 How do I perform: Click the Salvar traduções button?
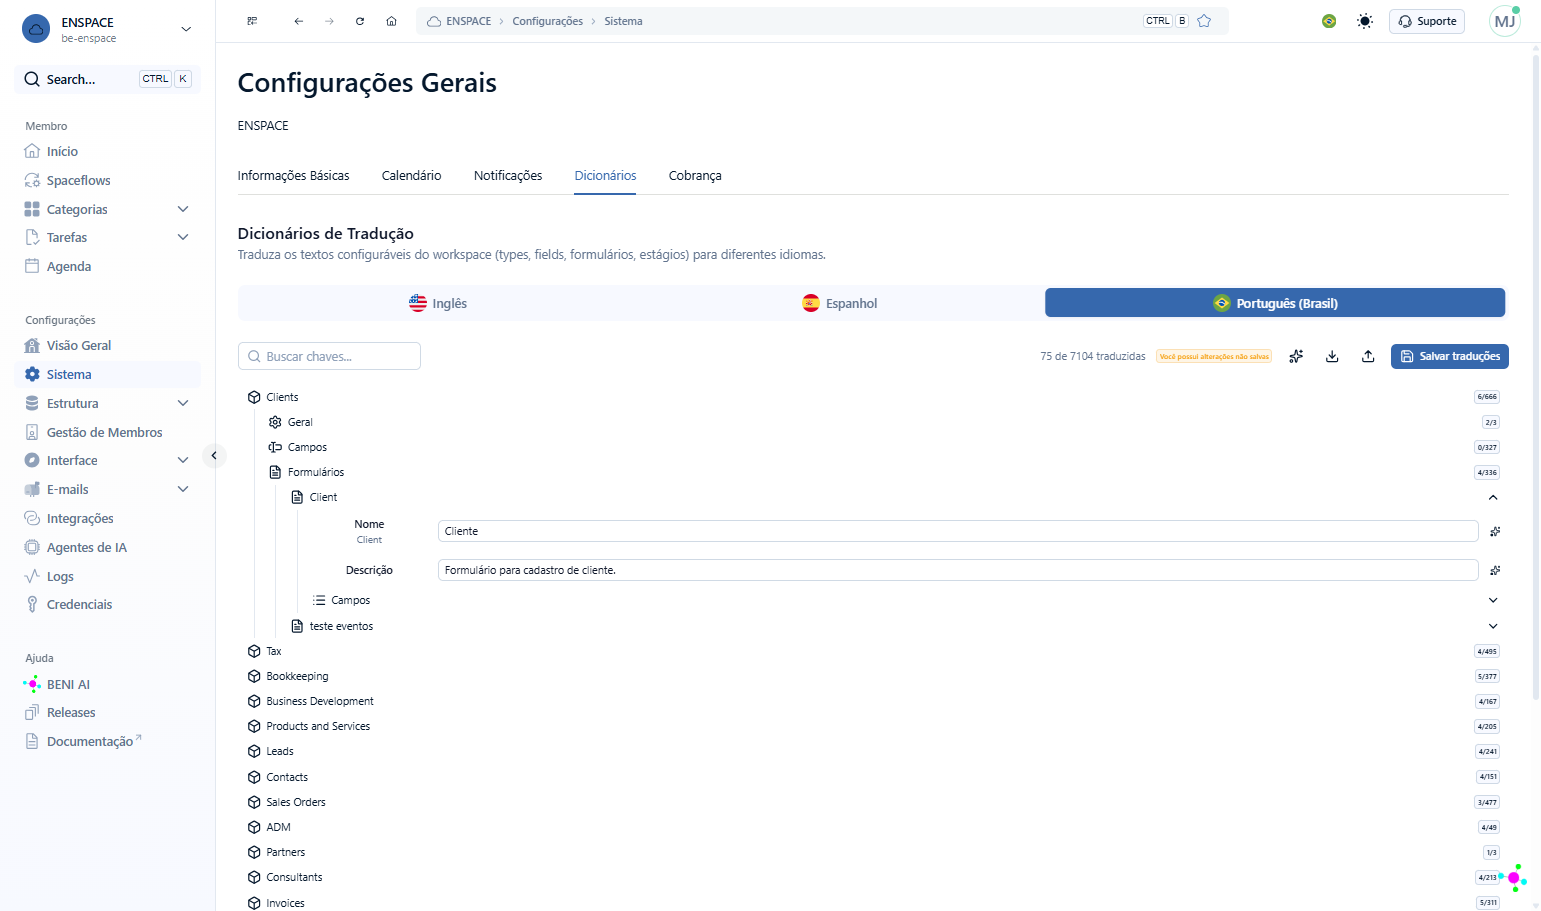click(1449, 356)
